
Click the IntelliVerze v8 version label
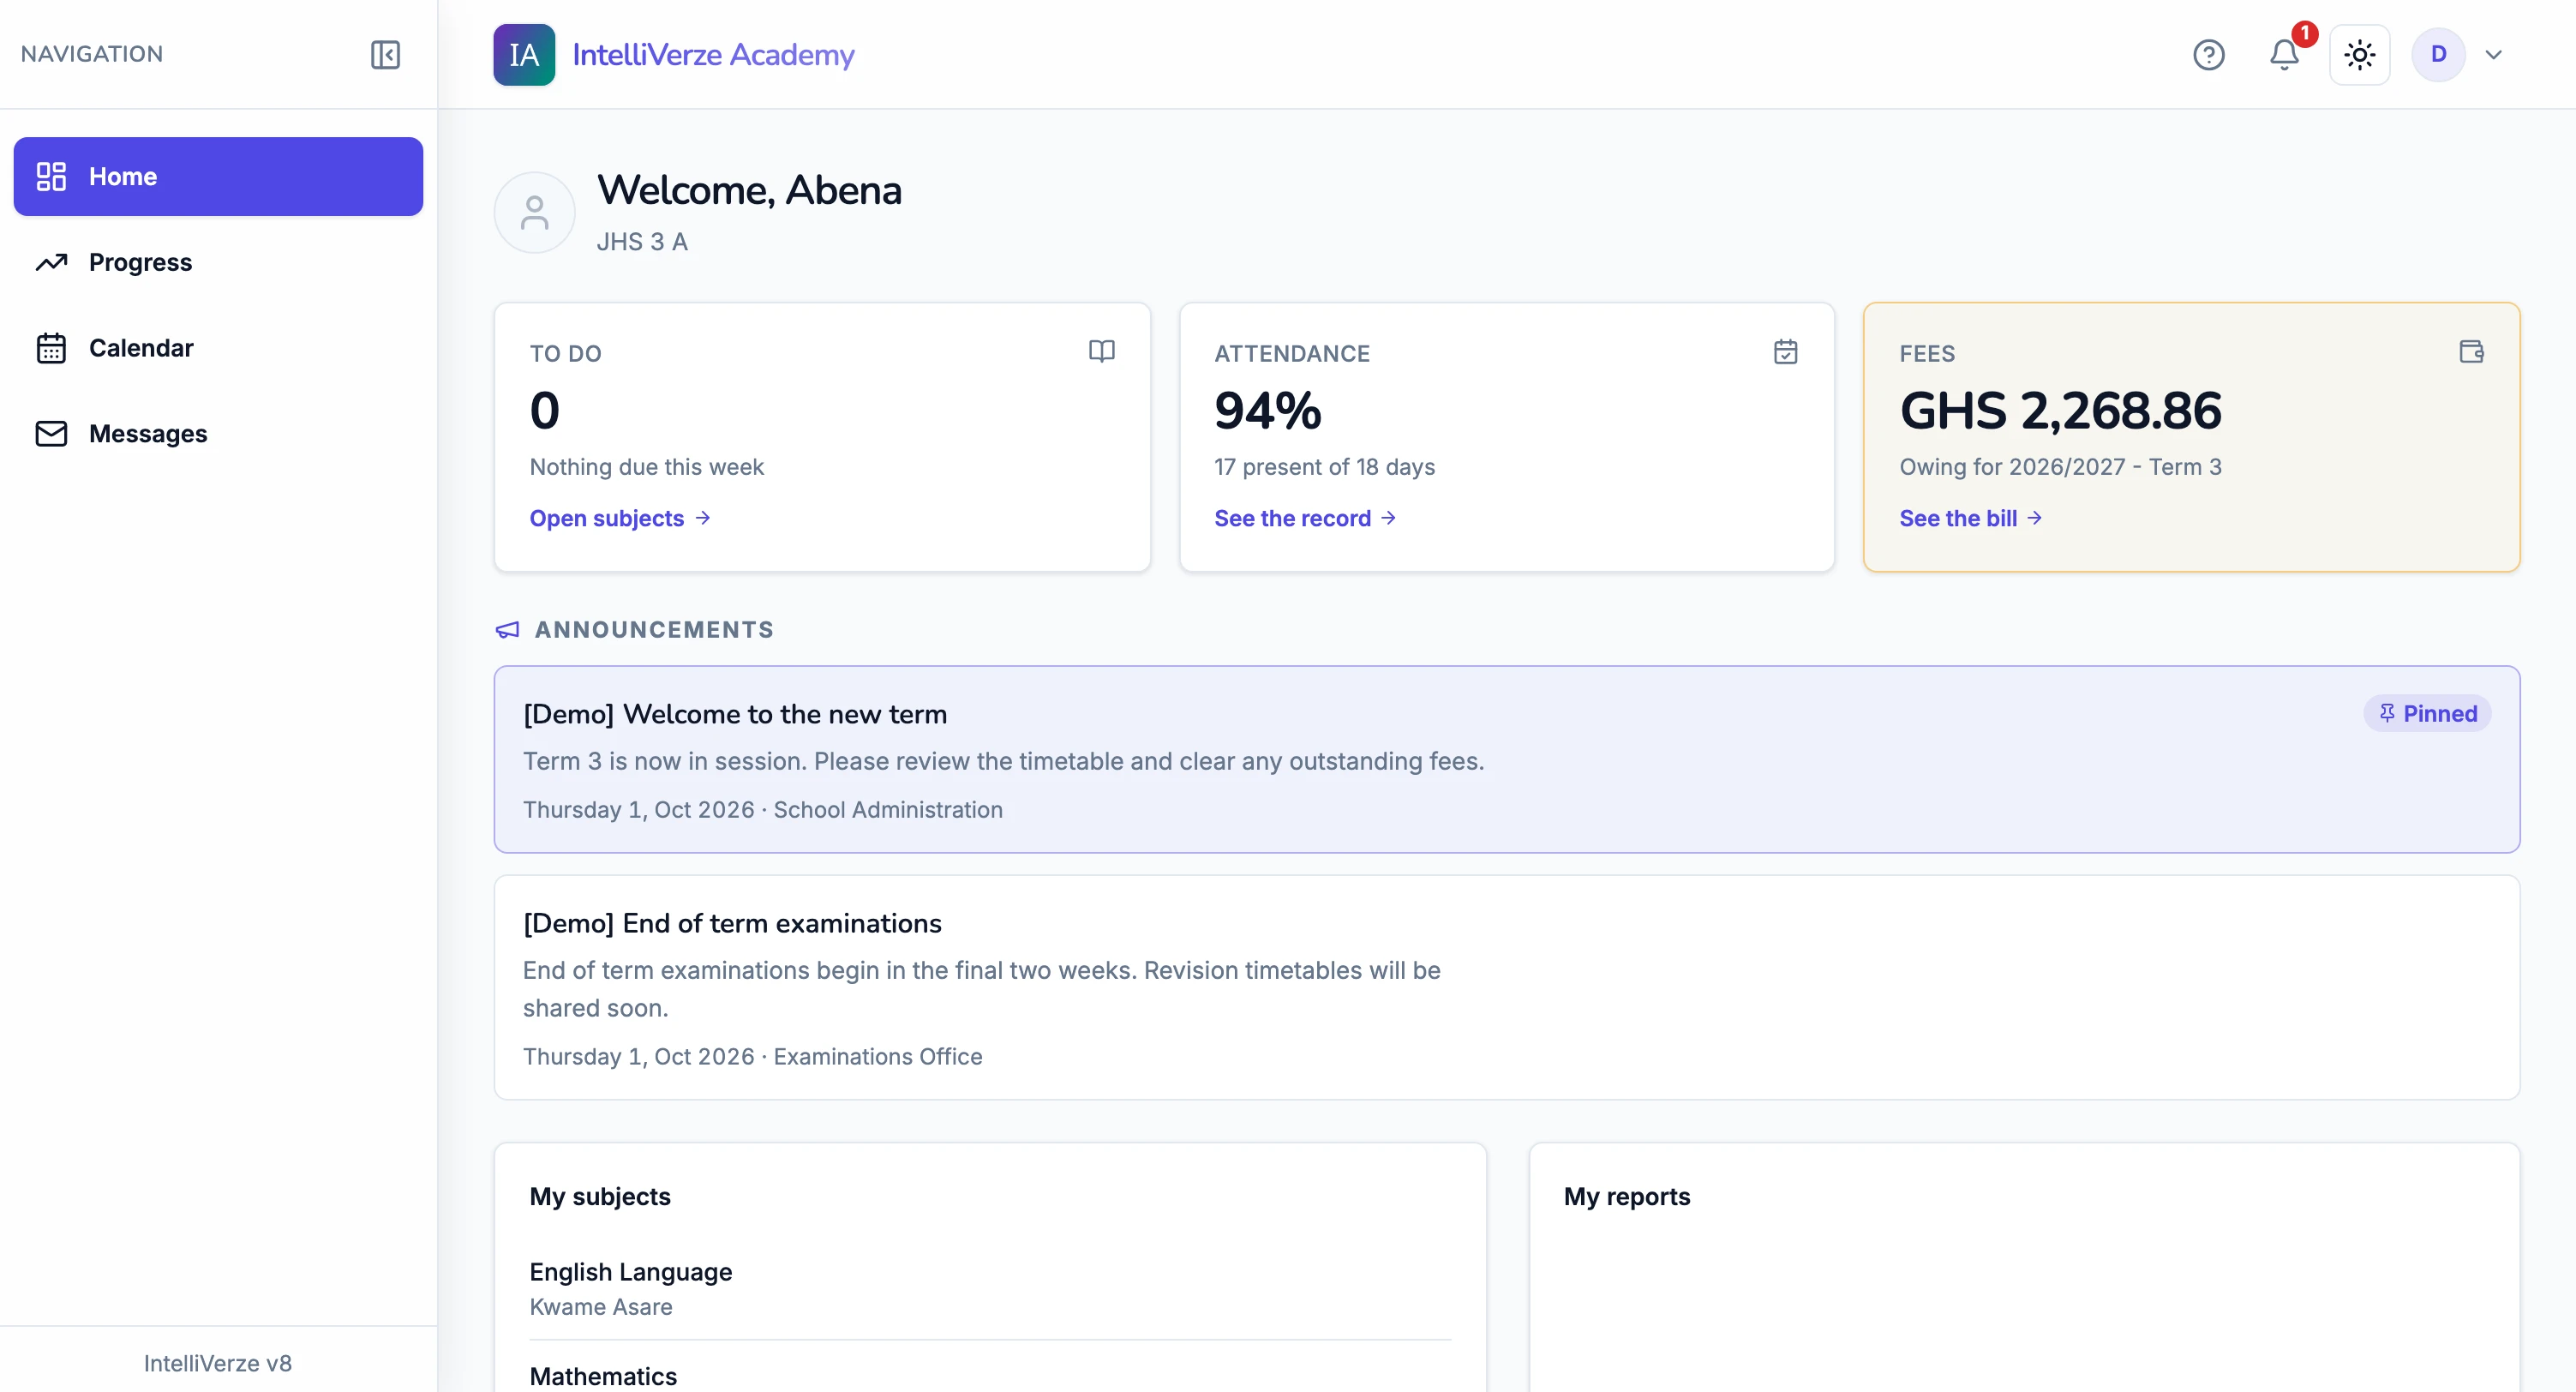point(218,1363)
